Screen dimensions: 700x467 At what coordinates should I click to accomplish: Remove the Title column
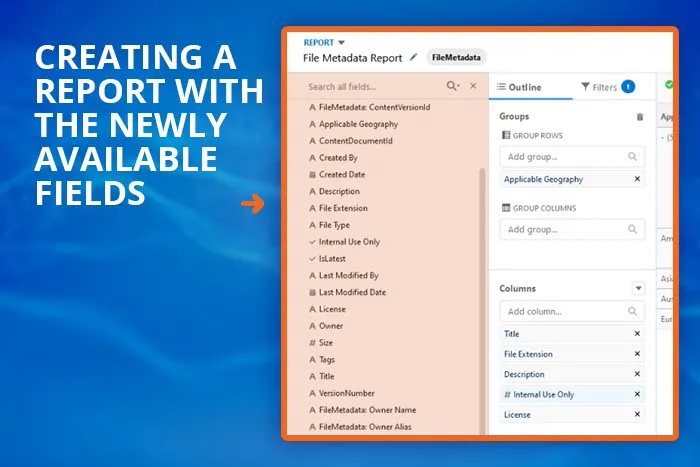coord(638,334)
